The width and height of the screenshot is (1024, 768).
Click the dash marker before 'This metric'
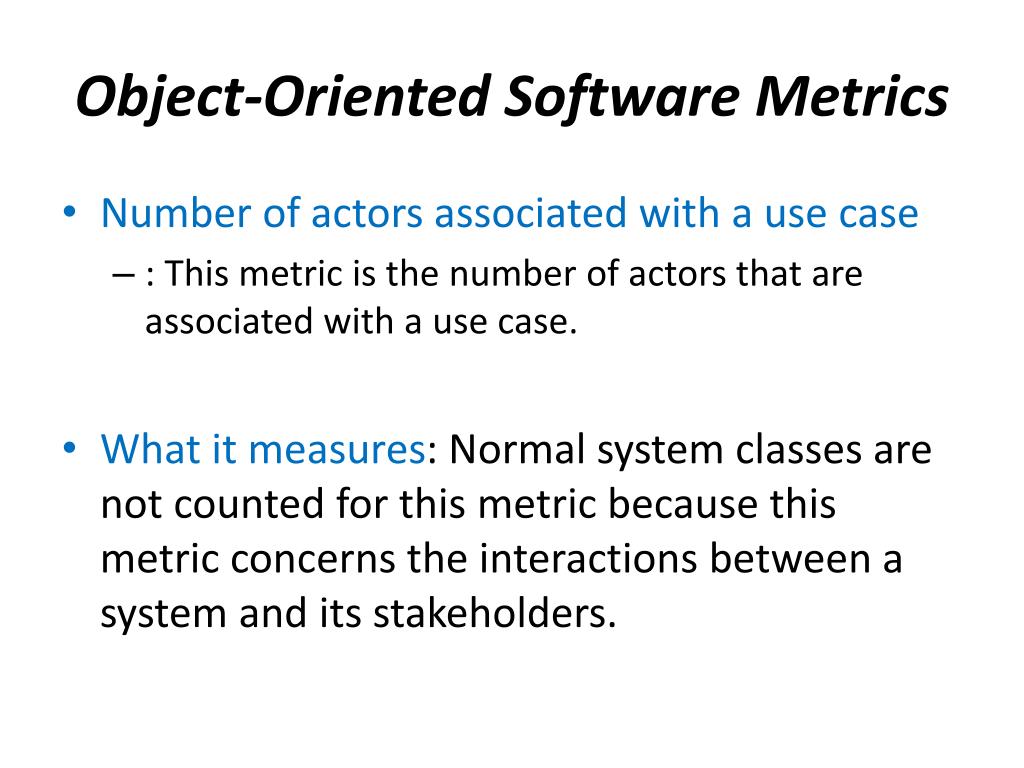123,274
